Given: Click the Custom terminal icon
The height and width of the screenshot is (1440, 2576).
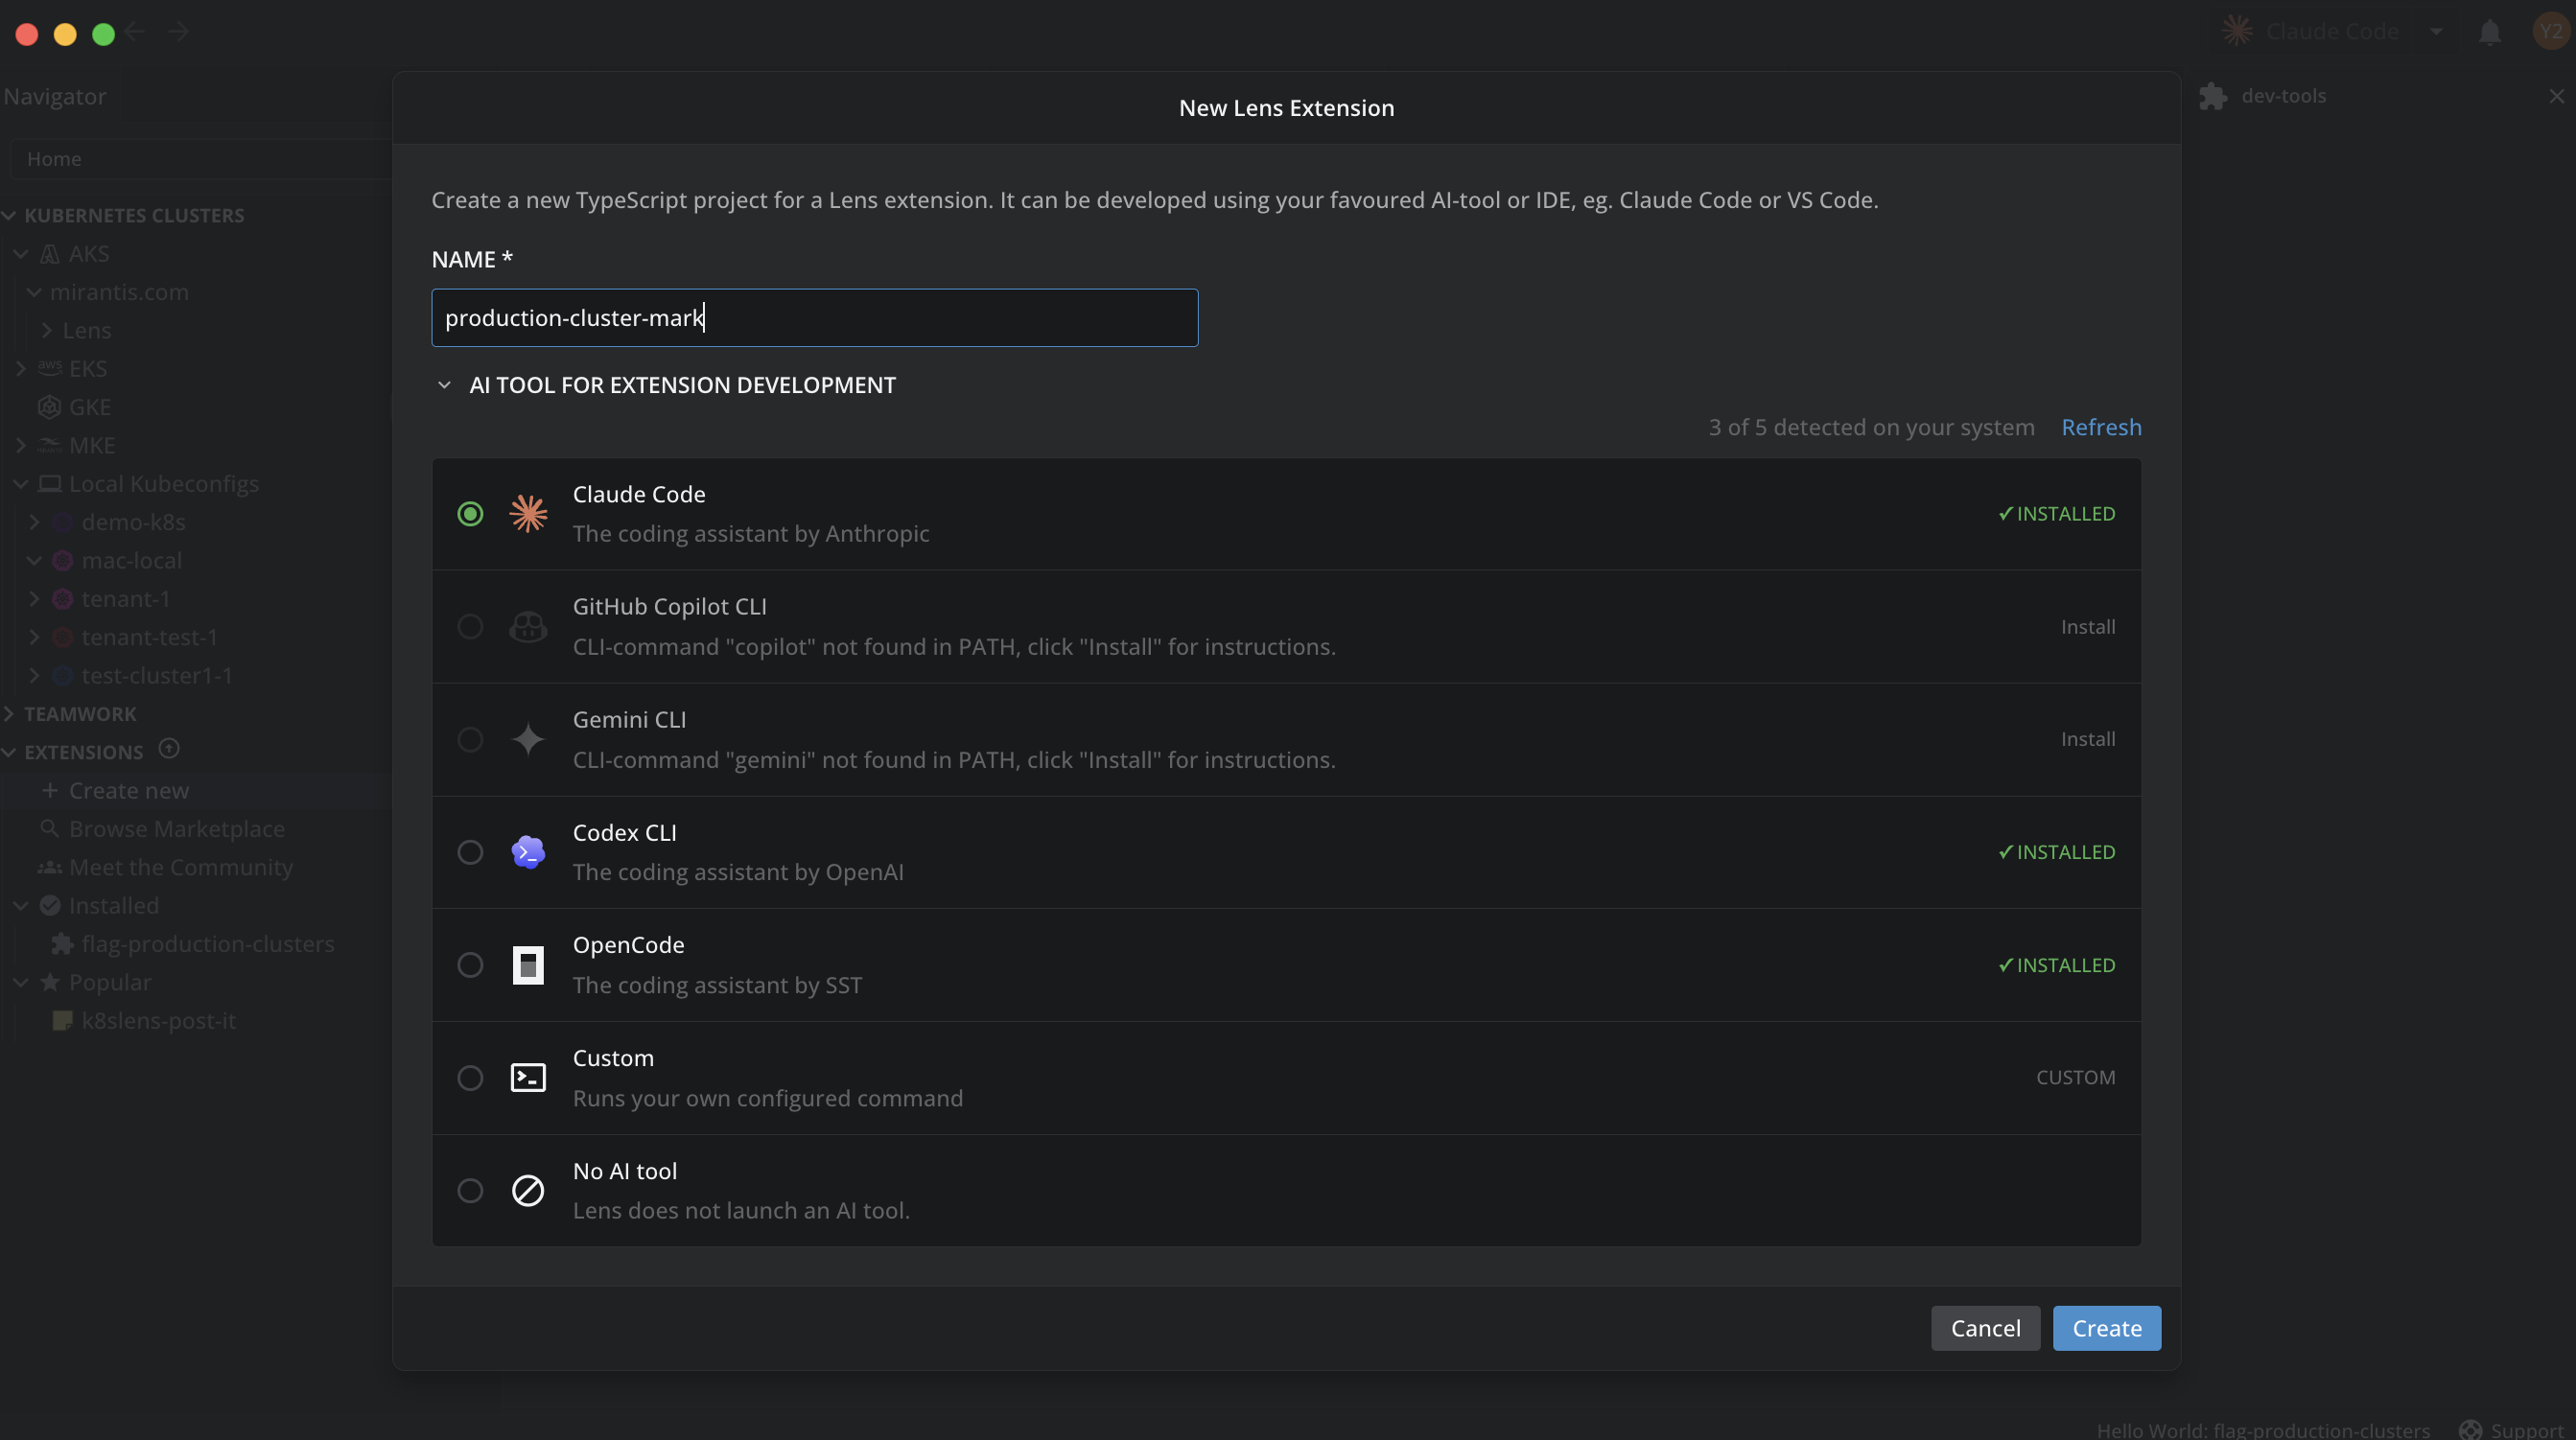Looking at the screenshot, I should point(528,1078).
